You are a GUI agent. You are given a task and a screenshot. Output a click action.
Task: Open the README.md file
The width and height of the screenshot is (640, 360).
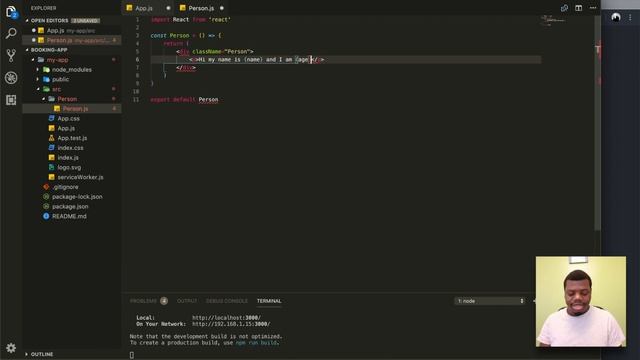click(69, 216)
